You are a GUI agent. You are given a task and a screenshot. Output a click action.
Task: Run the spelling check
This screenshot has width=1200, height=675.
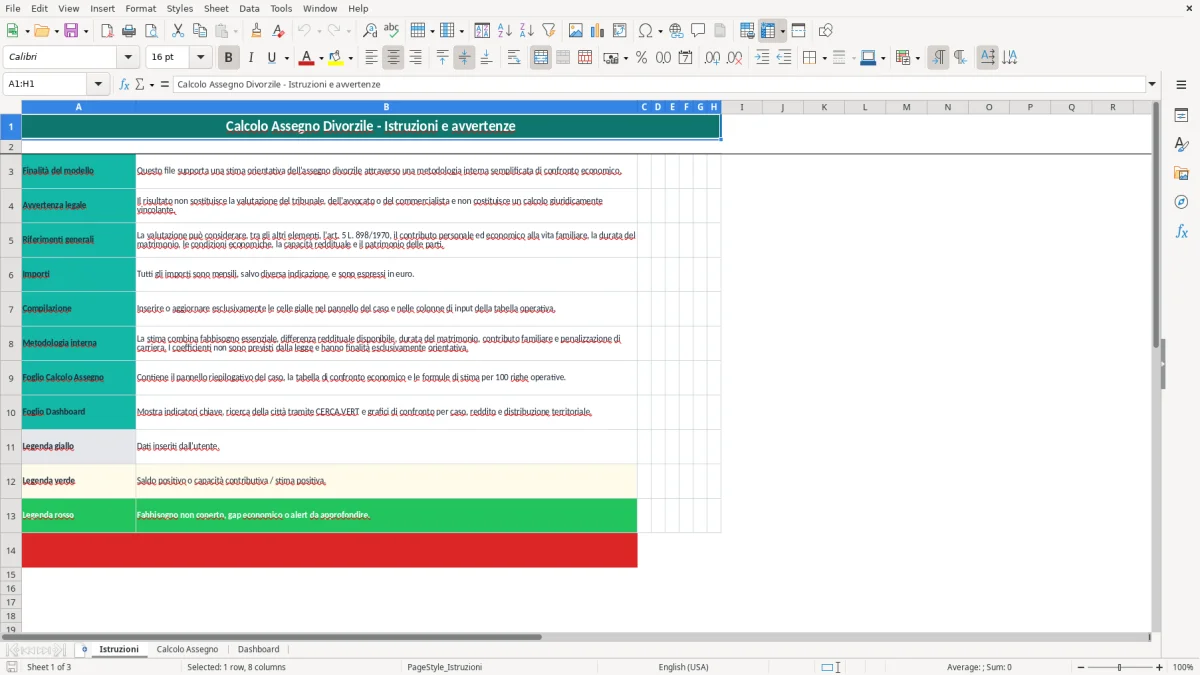[392, 31]
